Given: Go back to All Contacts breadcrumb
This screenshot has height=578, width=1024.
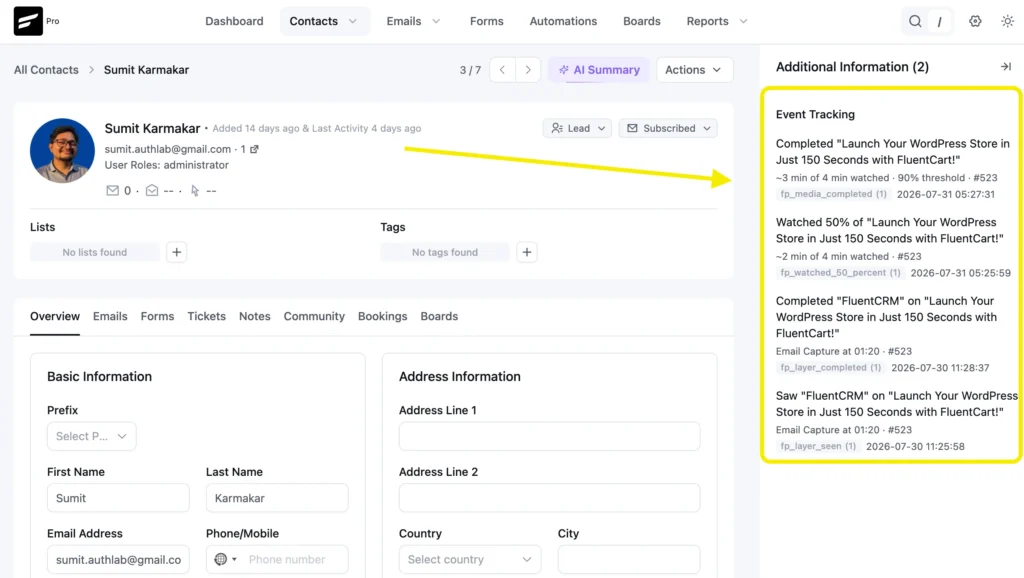Looking at the screenshot, I should click(x=46, y=70).
